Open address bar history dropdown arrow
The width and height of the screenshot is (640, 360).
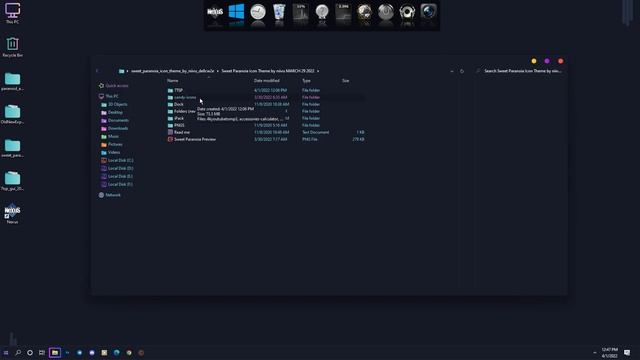[x=452, y=71]
